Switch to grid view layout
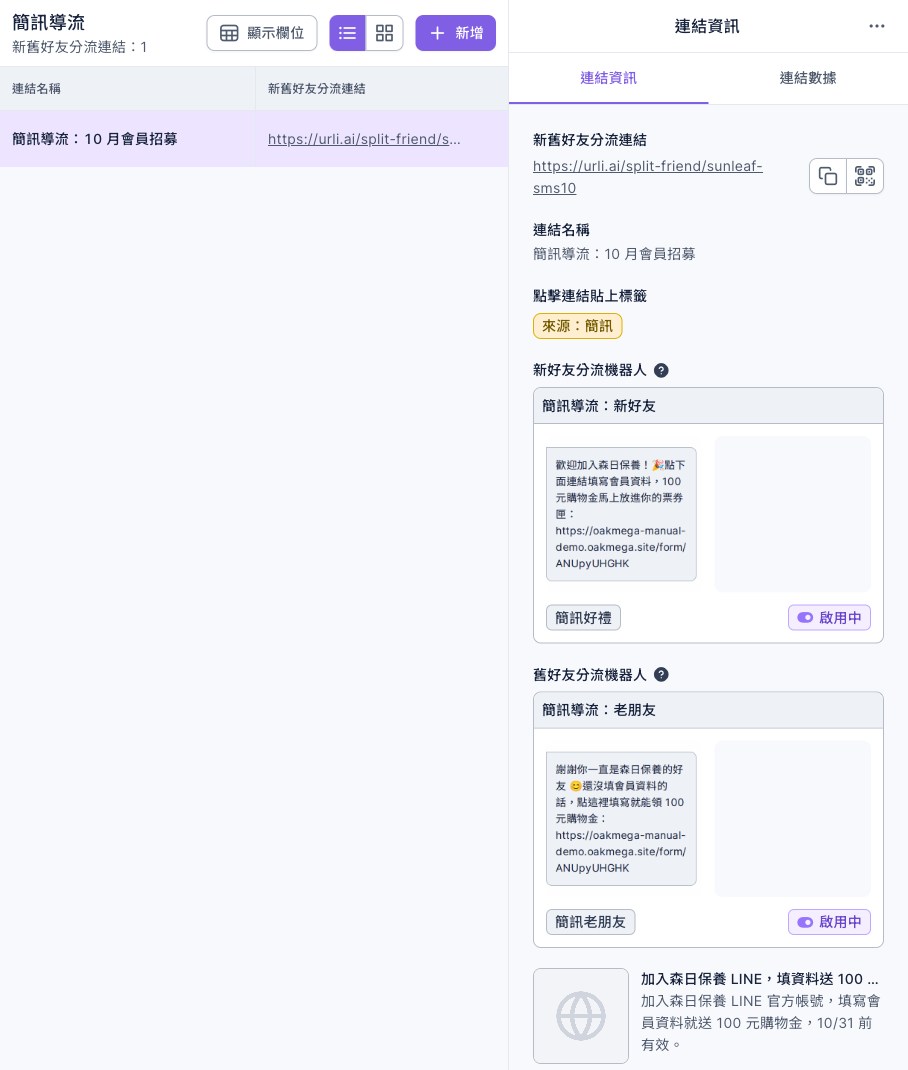The image size is (908, 1070). (x=385, y=33)
